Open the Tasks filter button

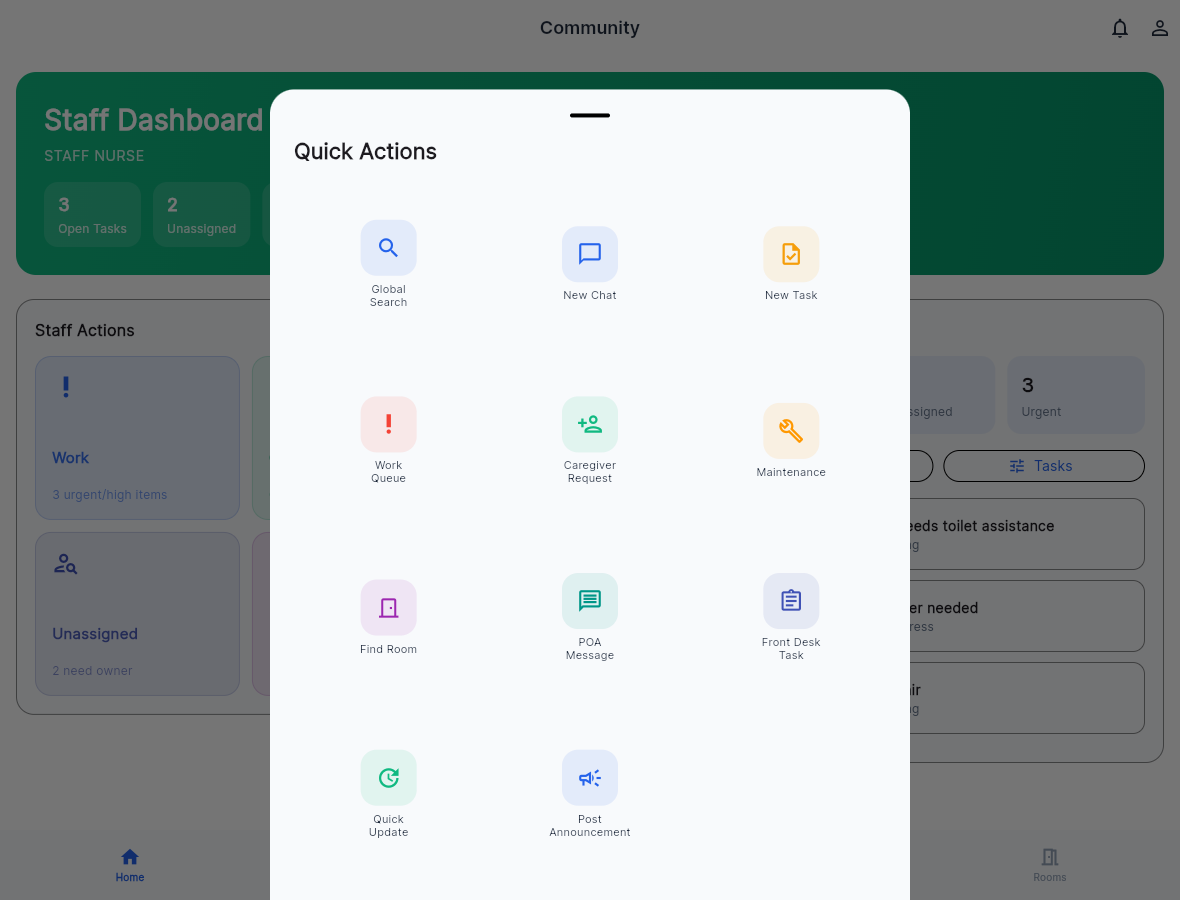[x=1043, y=465]
